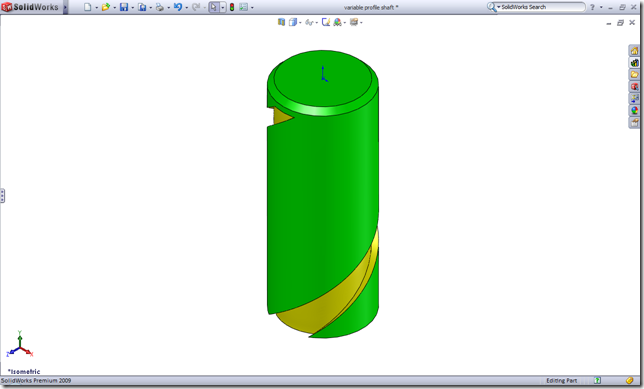Open the Options icon
Image resolution: width=644 pixels, height=389 pixels.
point(244,7)
